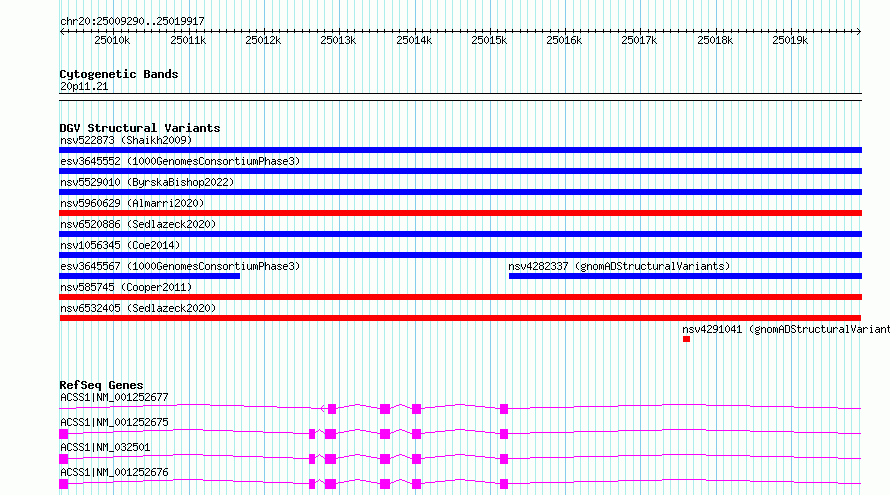
Task: Click the rightmost exon box of NM_001252677
Action: 503,409
